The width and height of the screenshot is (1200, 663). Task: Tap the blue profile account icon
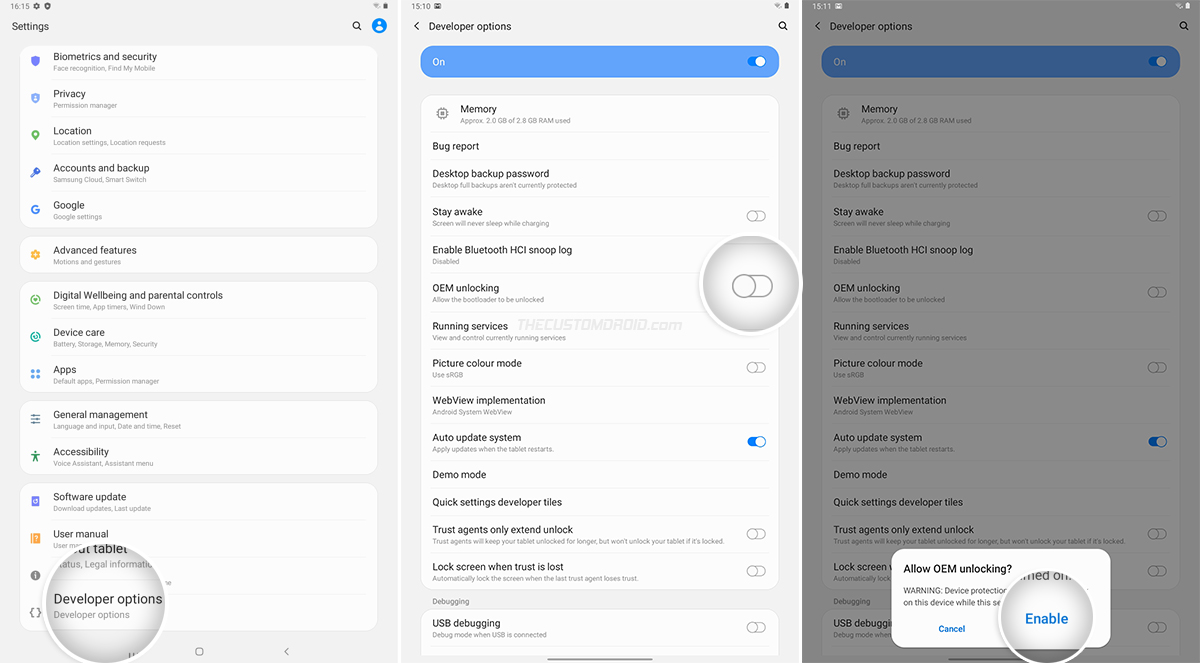[379, 26]
